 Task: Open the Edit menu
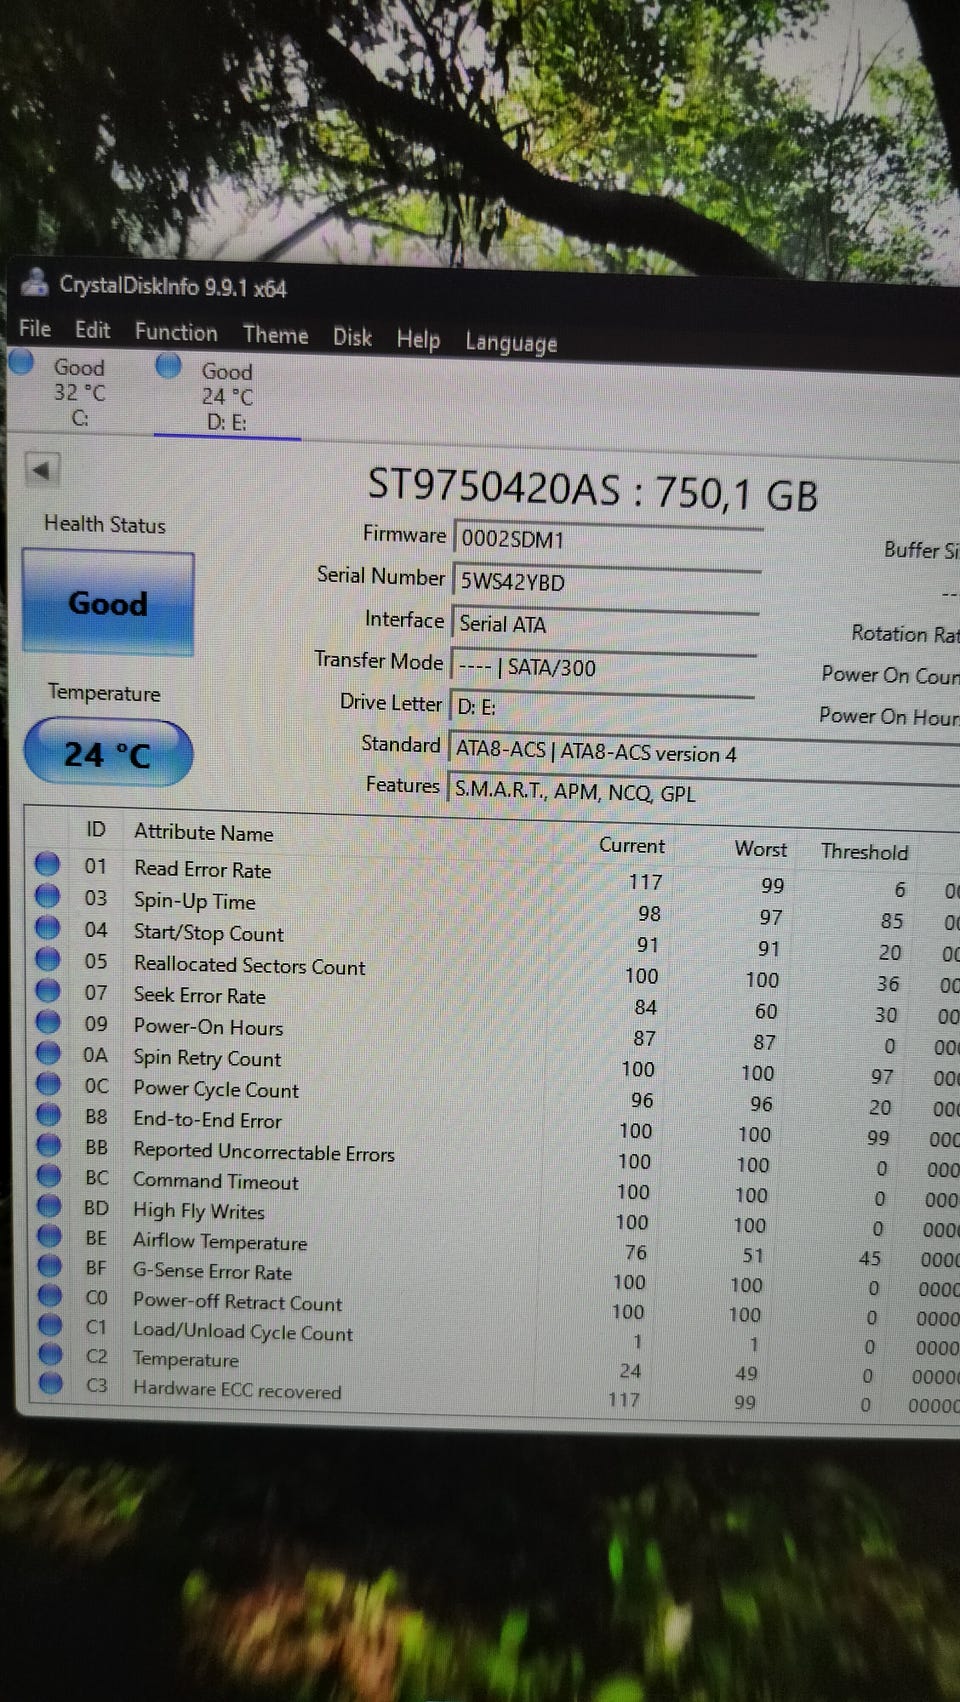point(92,330)
